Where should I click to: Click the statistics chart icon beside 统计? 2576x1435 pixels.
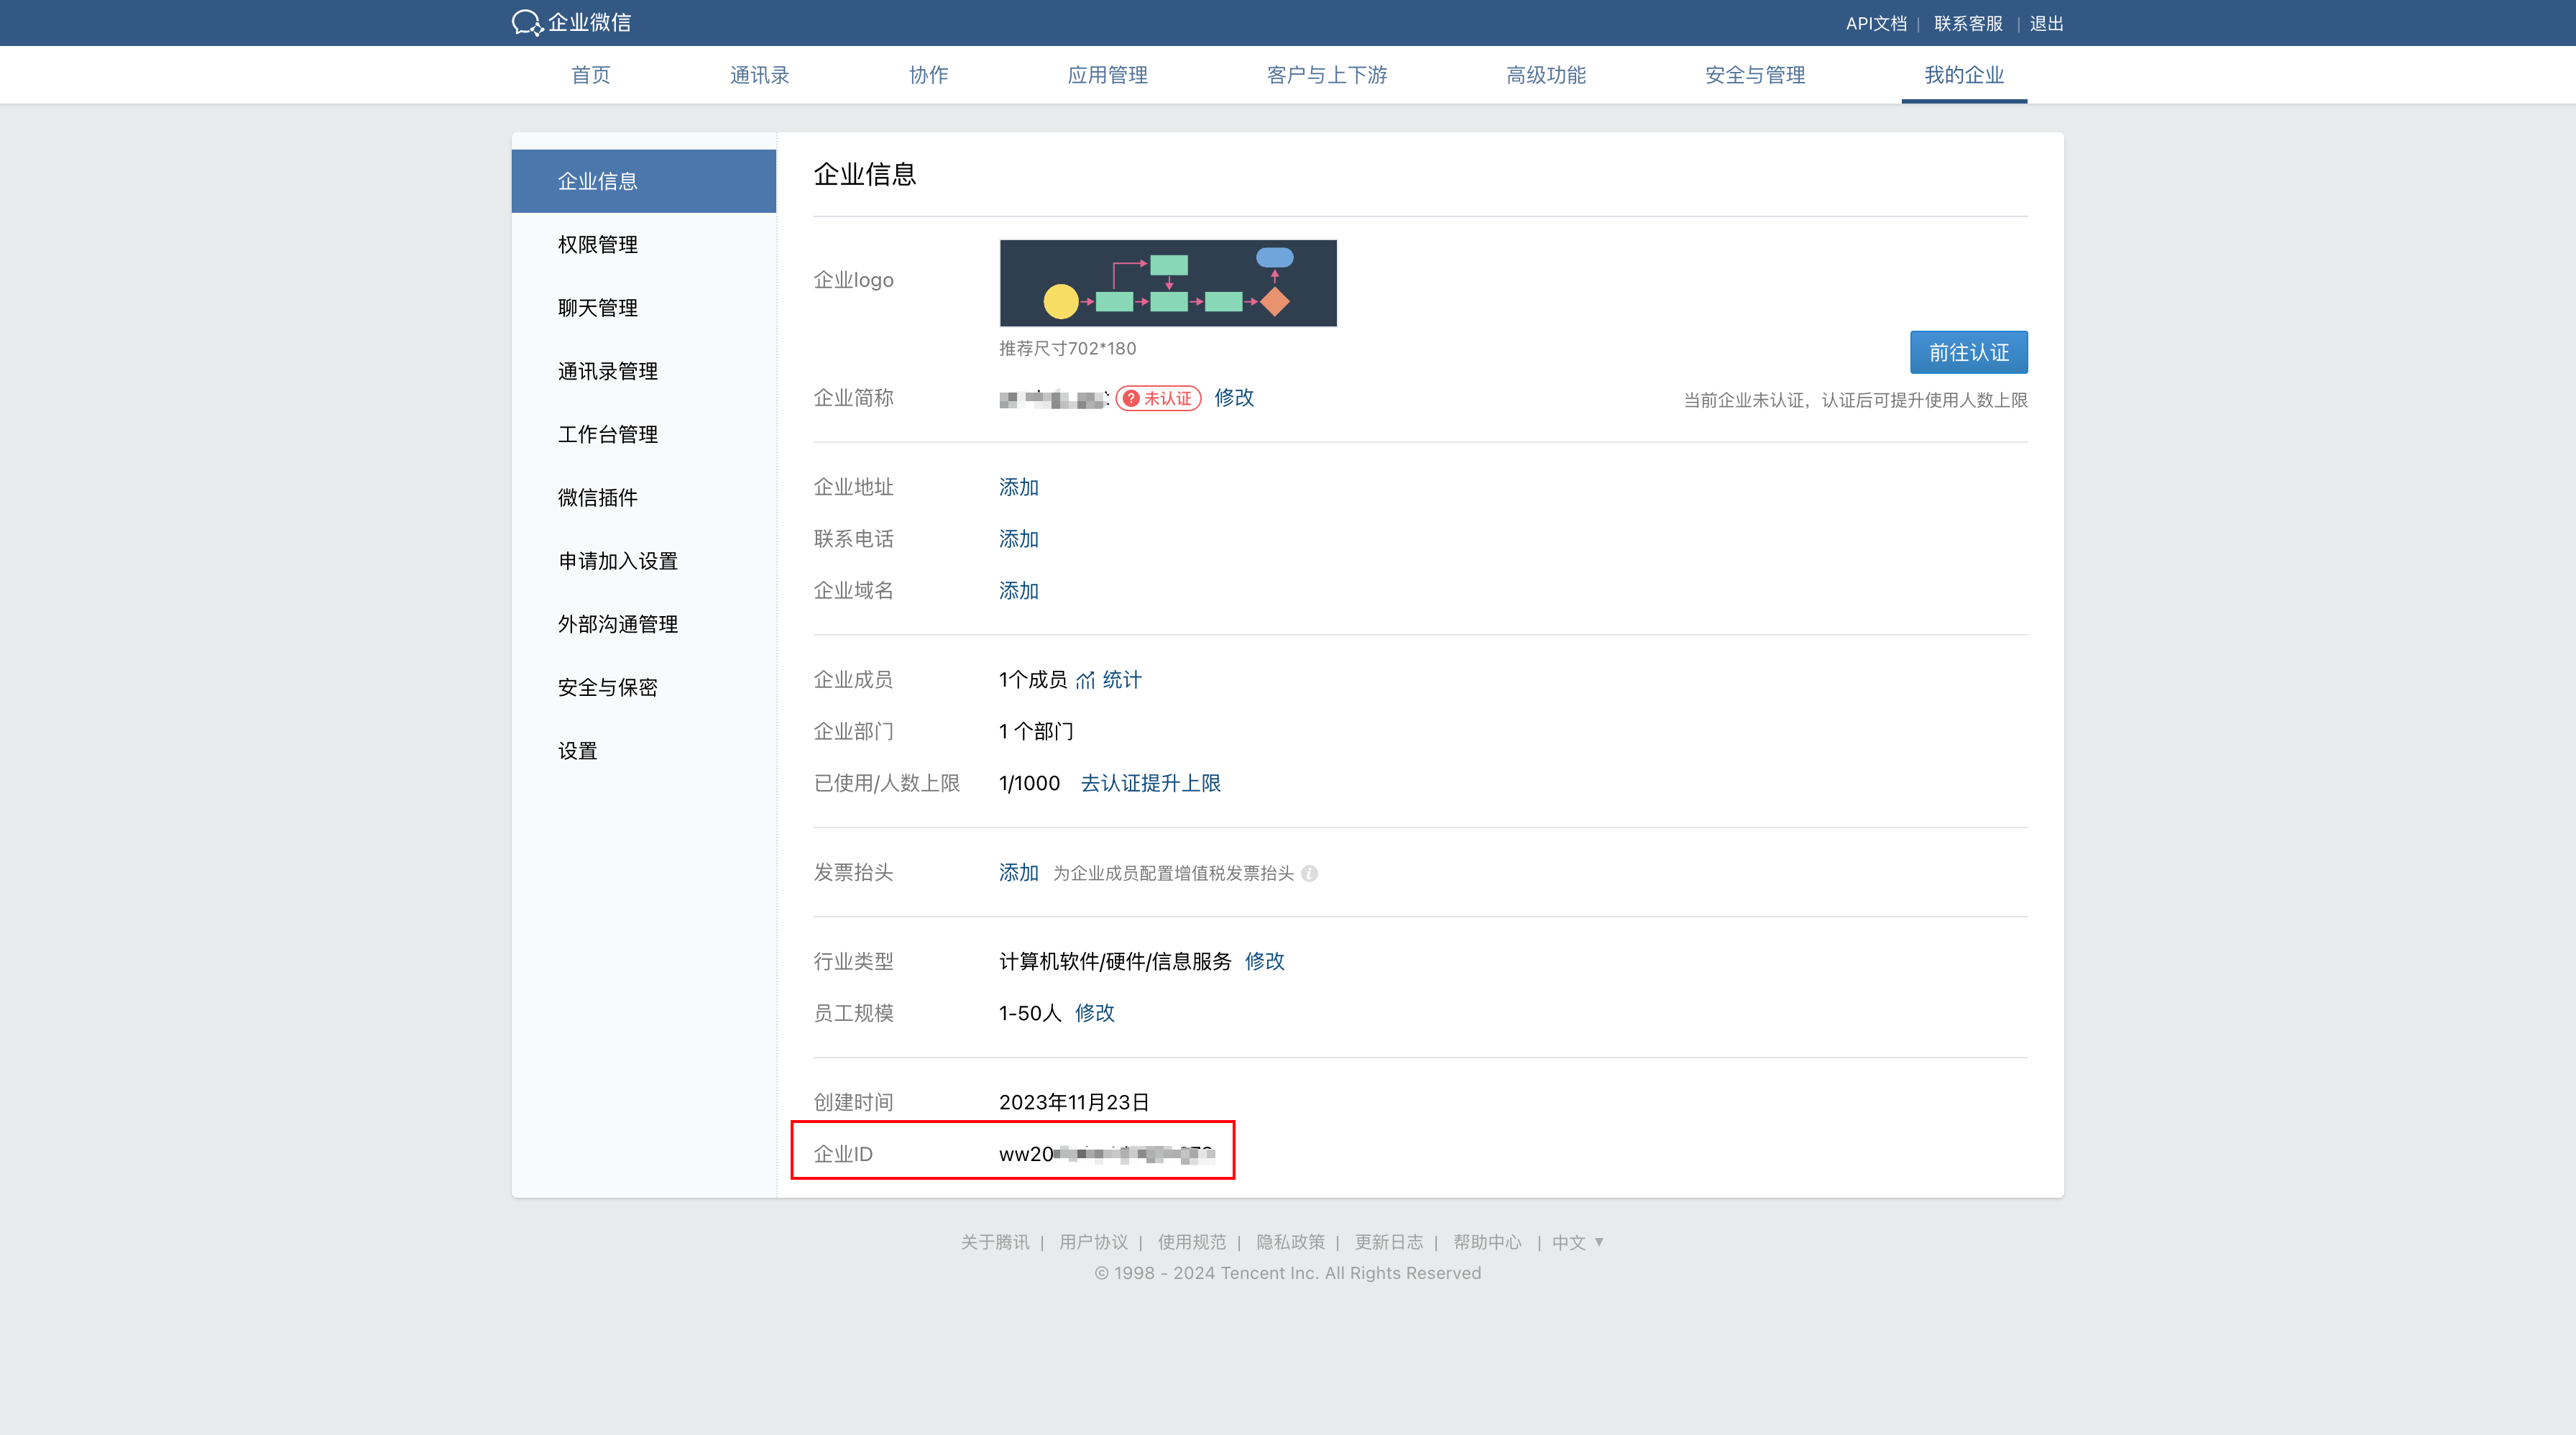[x=1085, y=681]
